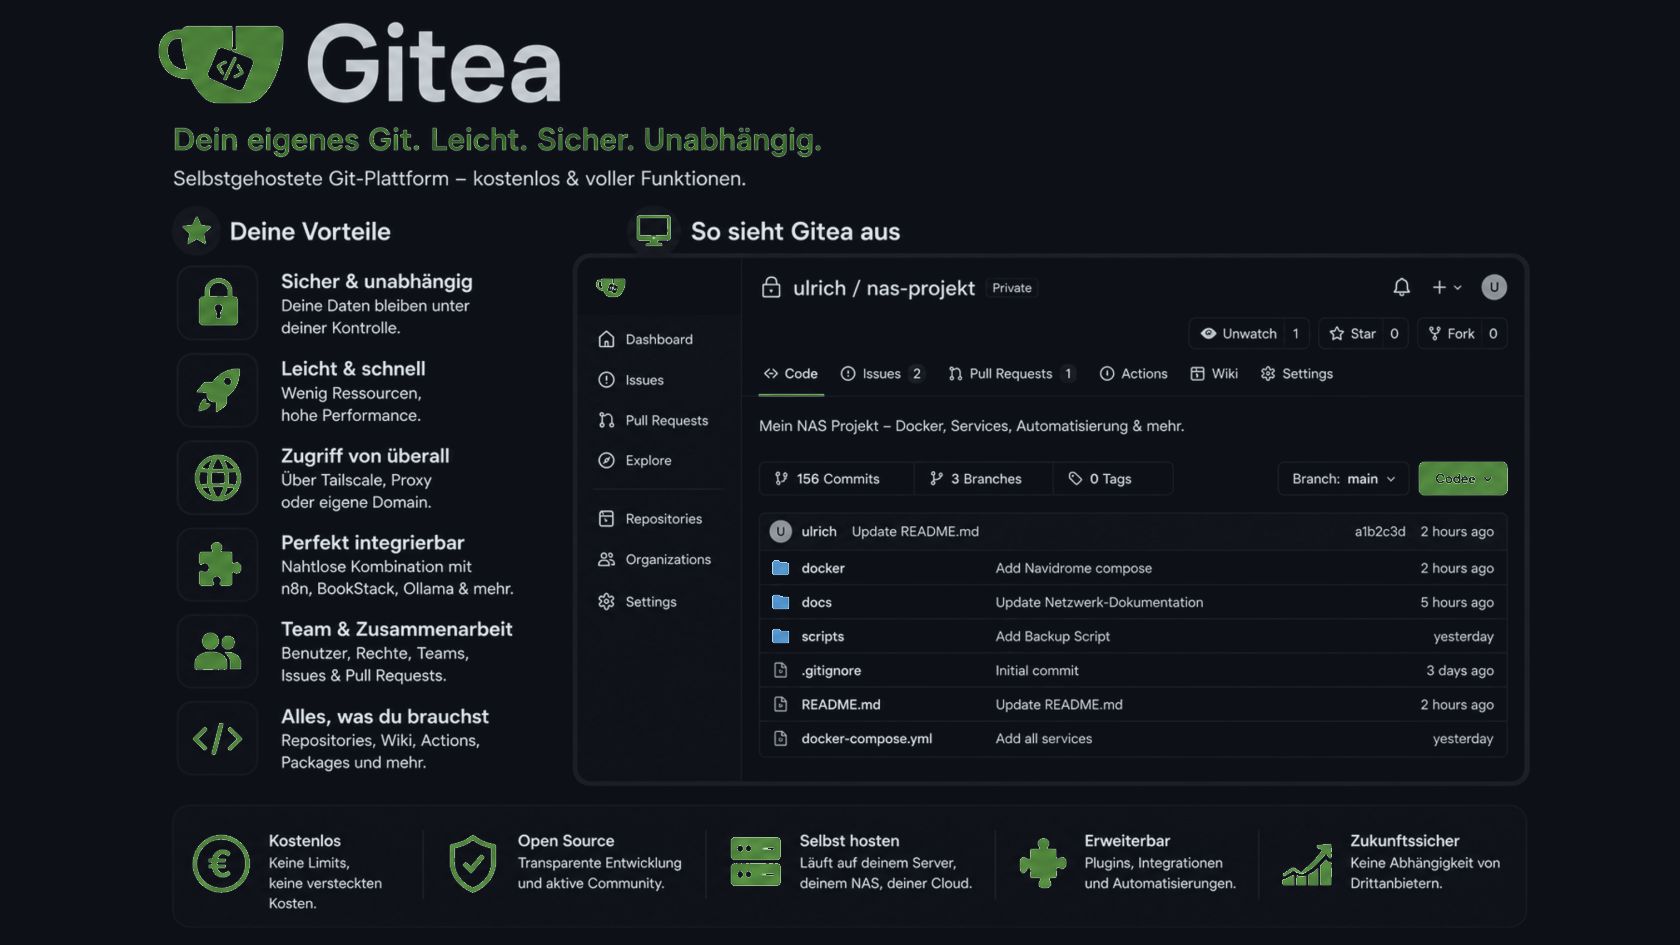Click the code brackets icon next to Alles, was du brauchst

click(x=218, y=738)
